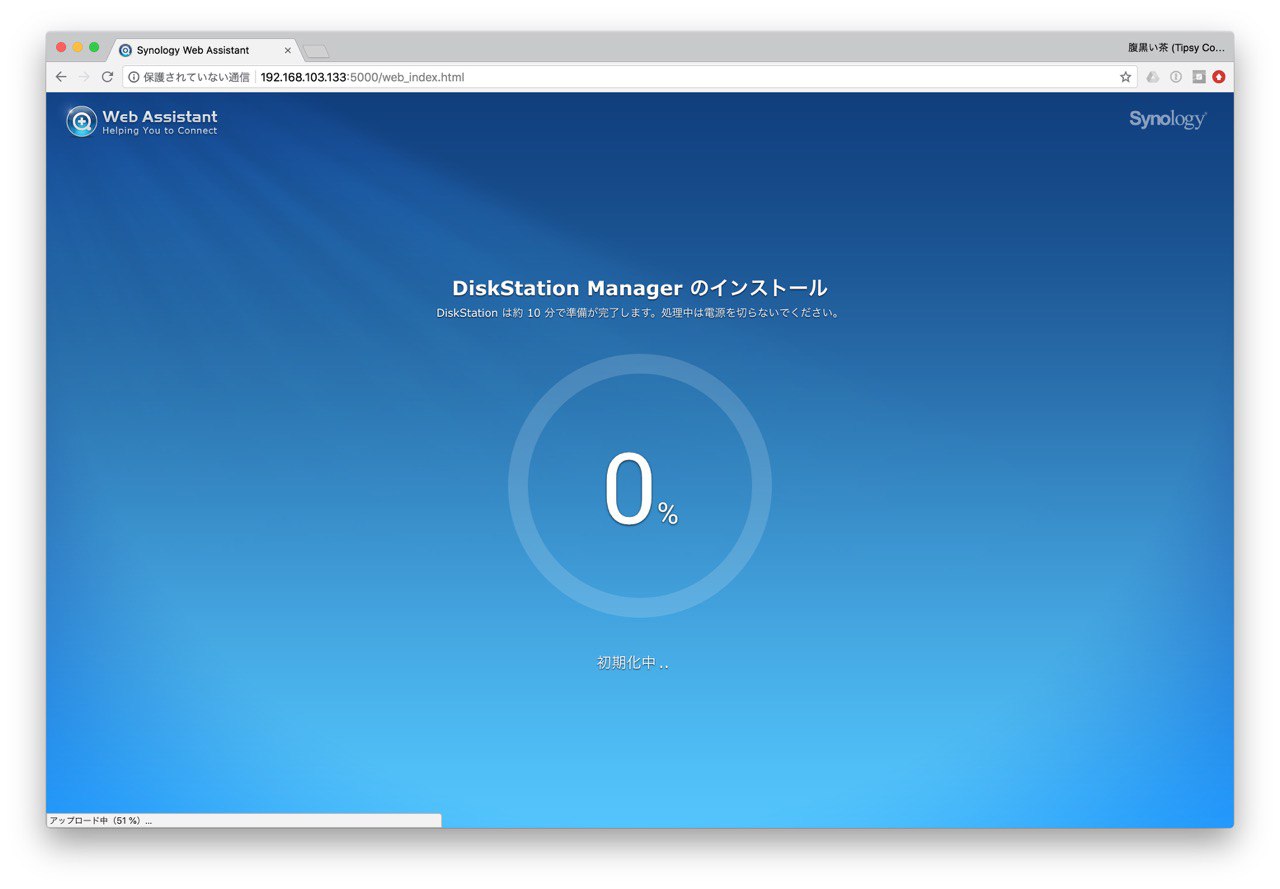
Task: Click the Synology Web Assistant tab favicon
Action: coord(125,50)
